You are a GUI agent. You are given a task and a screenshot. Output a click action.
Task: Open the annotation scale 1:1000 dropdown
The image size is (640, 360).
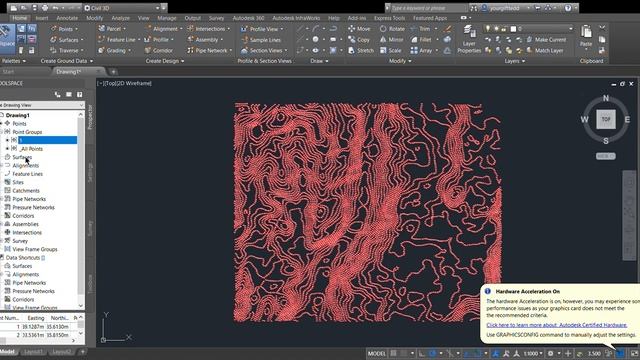pos(533,353)
